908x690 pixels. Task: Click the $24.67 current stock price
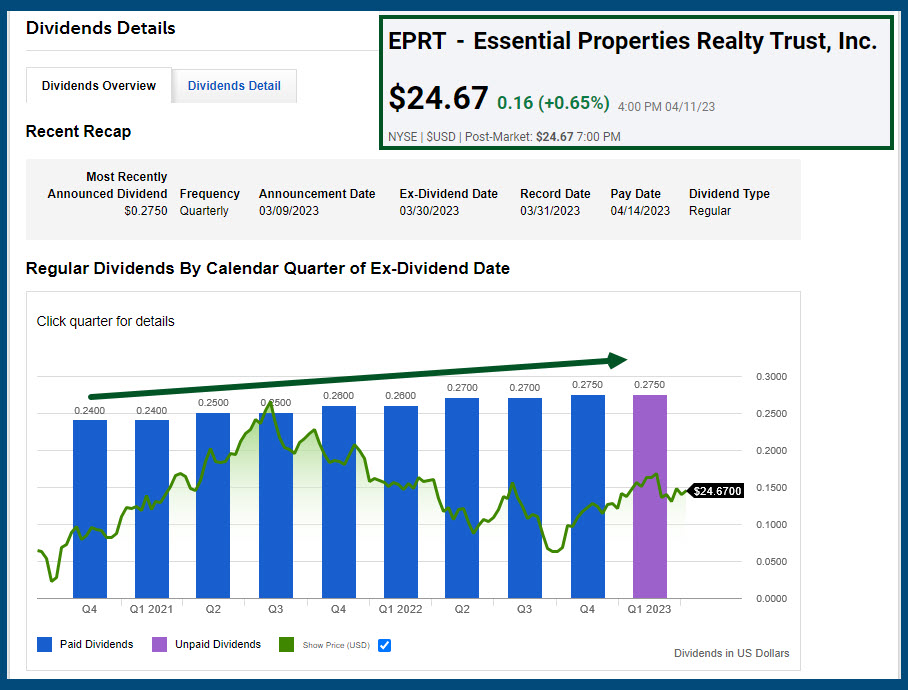(438, 99)
